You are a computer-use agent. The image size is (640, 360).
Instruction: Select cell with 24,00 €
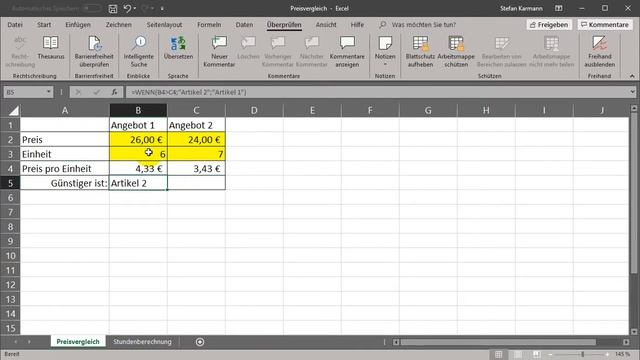[196, 140]
